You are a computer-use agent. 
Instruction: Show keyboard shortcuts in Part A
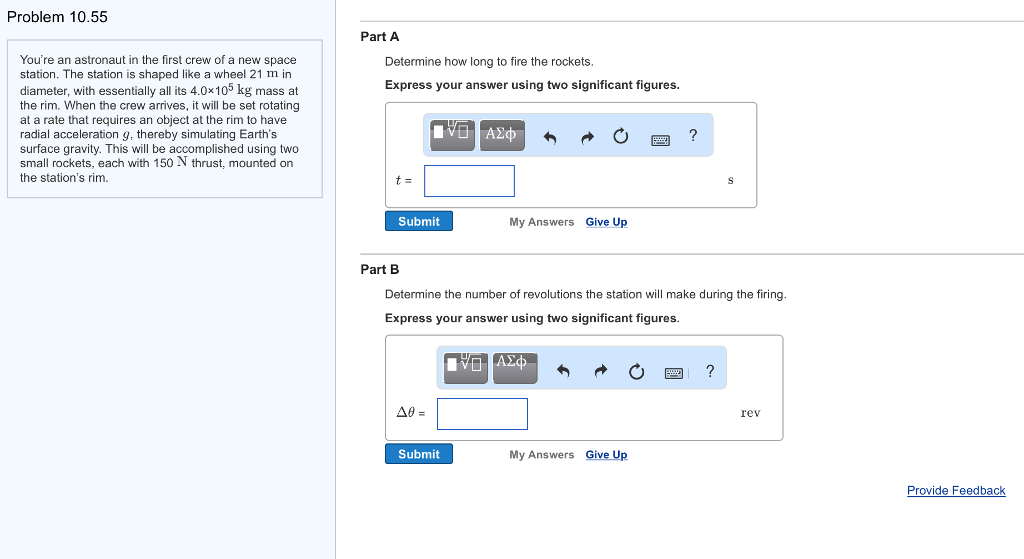660,140
